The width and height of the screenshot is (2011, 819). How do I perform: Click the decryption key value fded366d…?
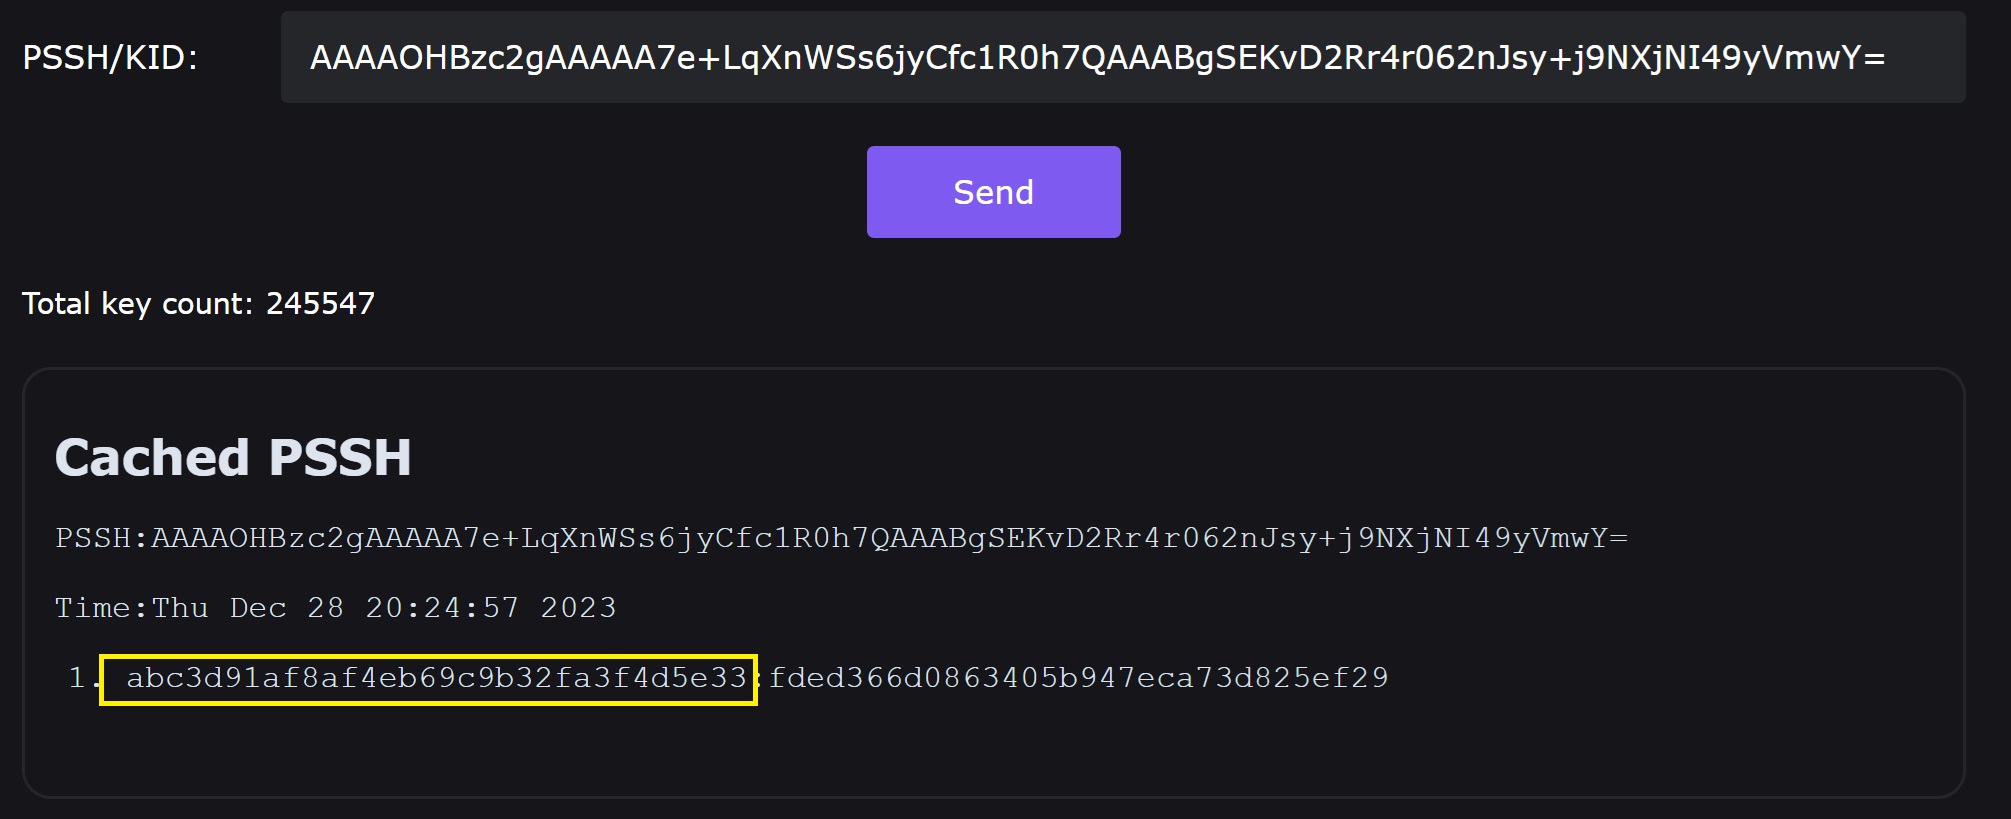click(1078, 678)
